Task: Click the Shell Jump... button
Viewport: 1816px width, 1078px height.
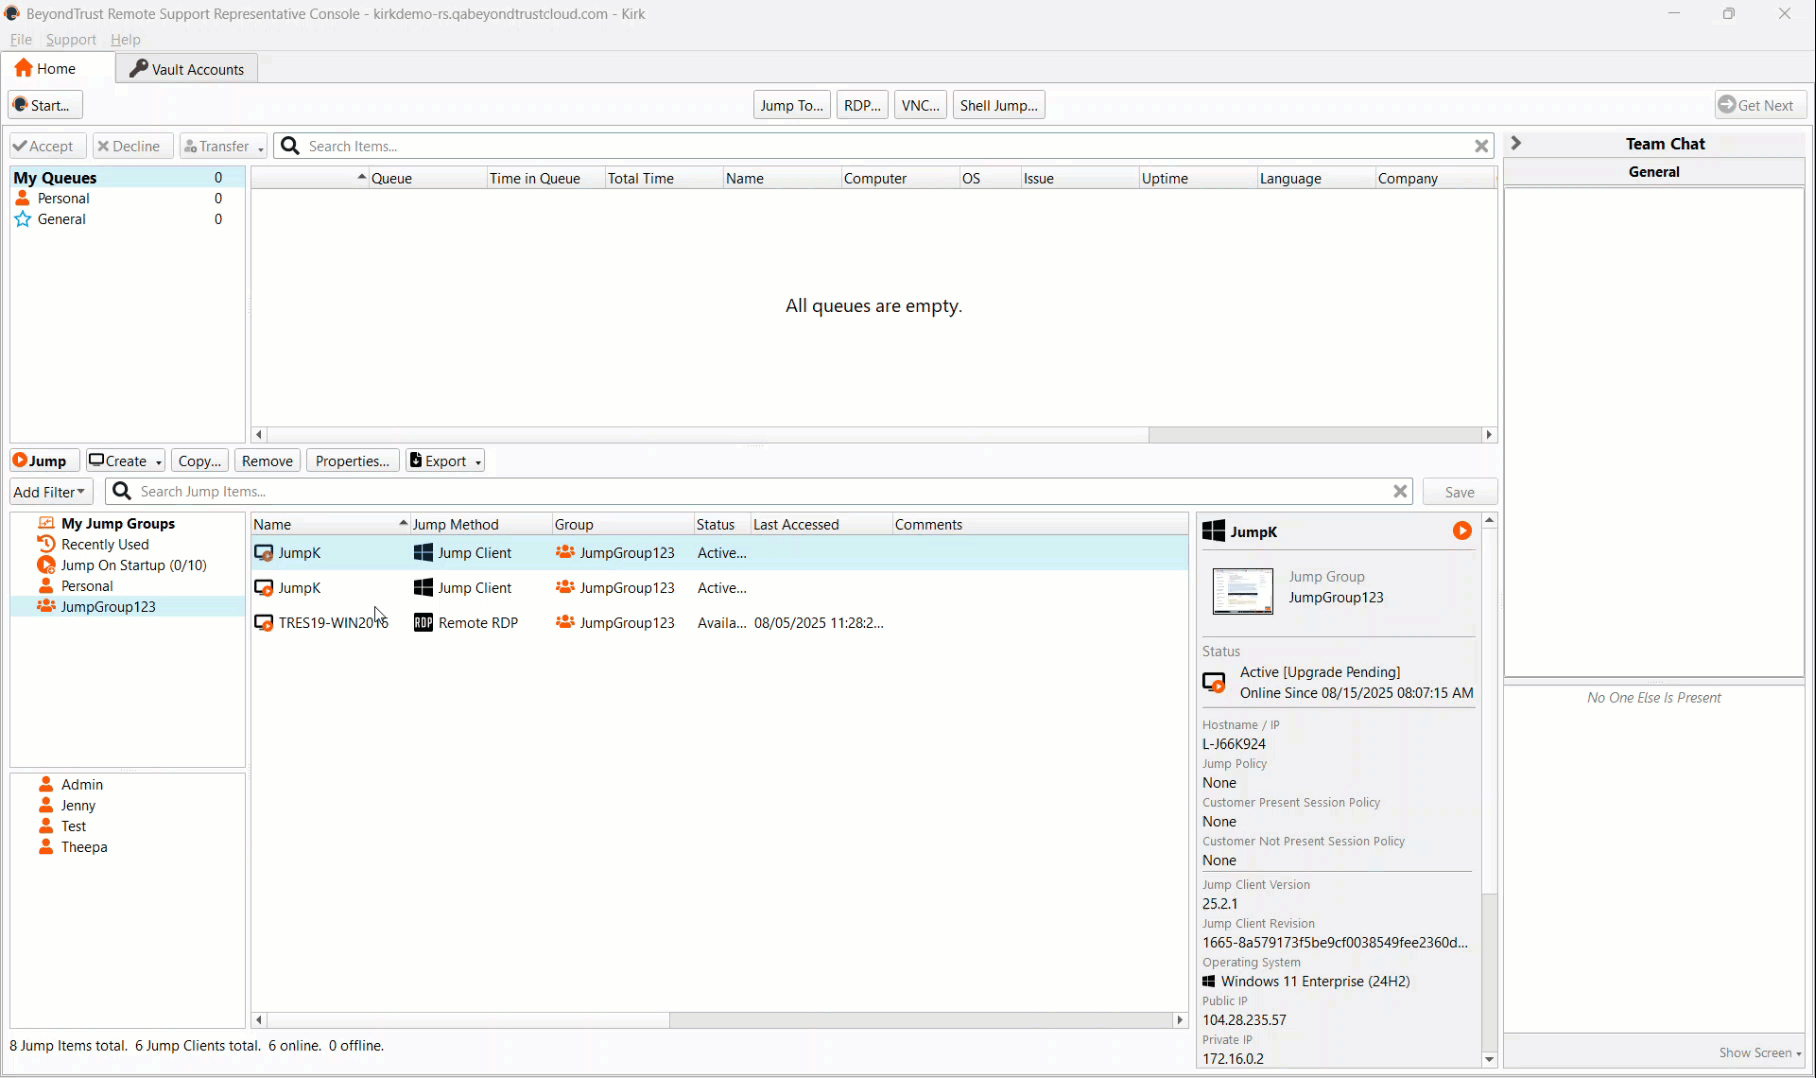Action: pyautogui.click(x=999, y=105)
